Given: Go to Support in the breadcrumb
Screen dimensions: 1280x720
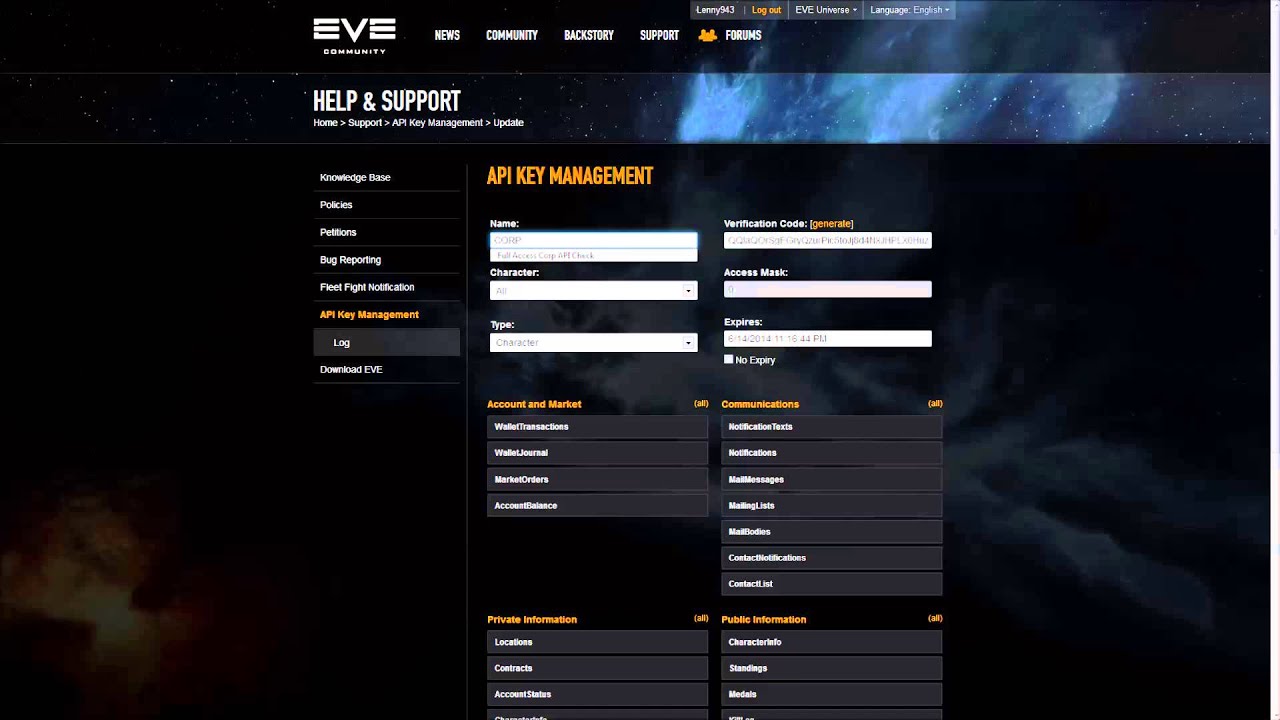Looking at the screenshot, I should click(365, 123).
